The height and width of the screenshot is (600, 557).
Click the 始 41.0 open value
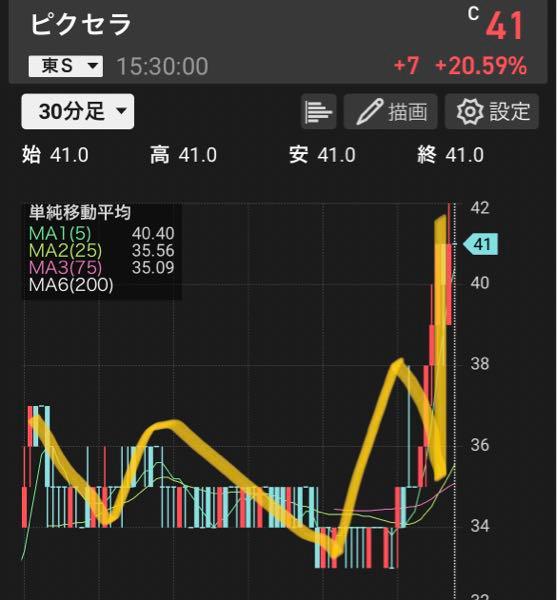coord(55,155)
